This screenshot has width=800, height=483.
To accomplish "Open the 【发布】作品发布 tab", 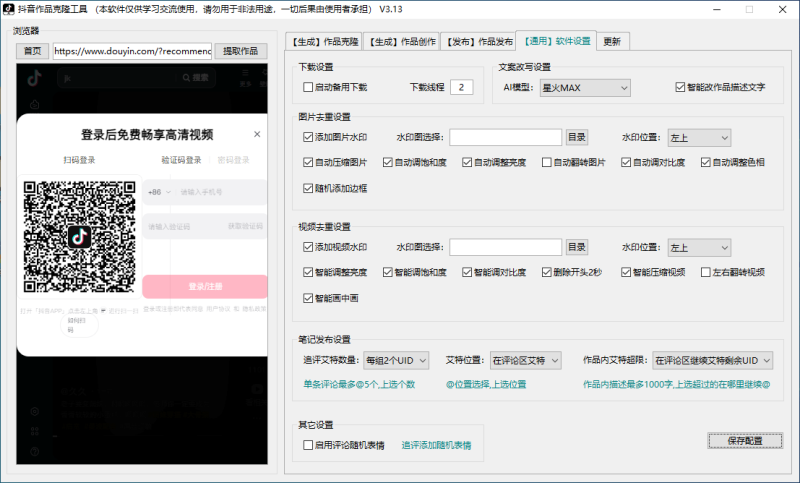I will click(x=479, y=42).
